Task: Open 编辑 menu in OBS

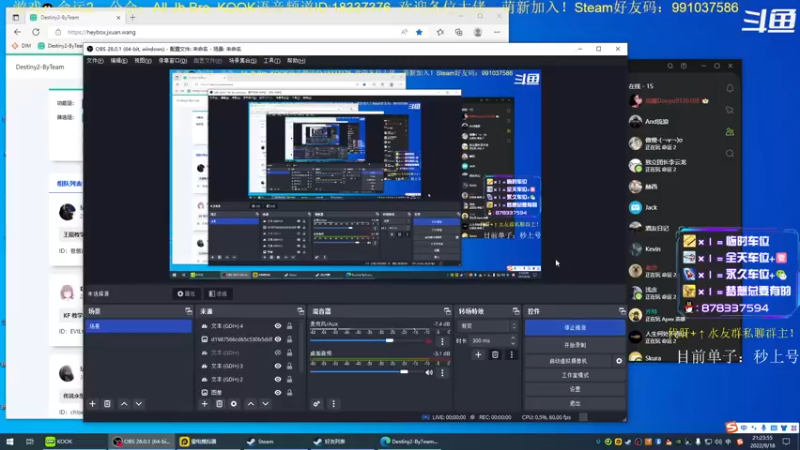Action: click(119, 61)
